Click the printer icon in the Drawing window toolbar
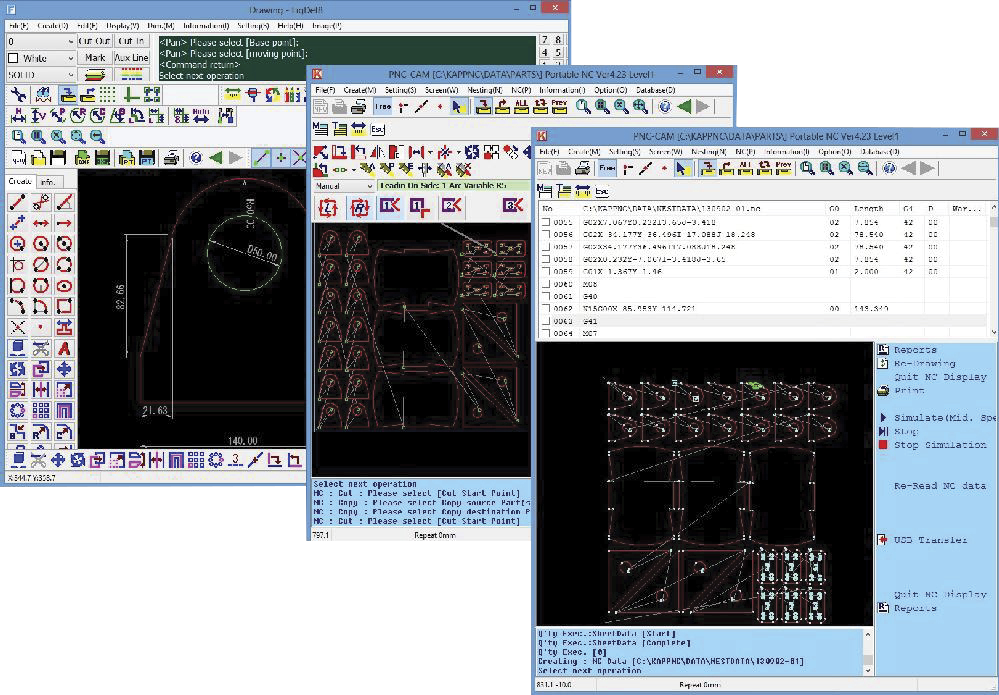999x695 pixels. coord(171,158)
